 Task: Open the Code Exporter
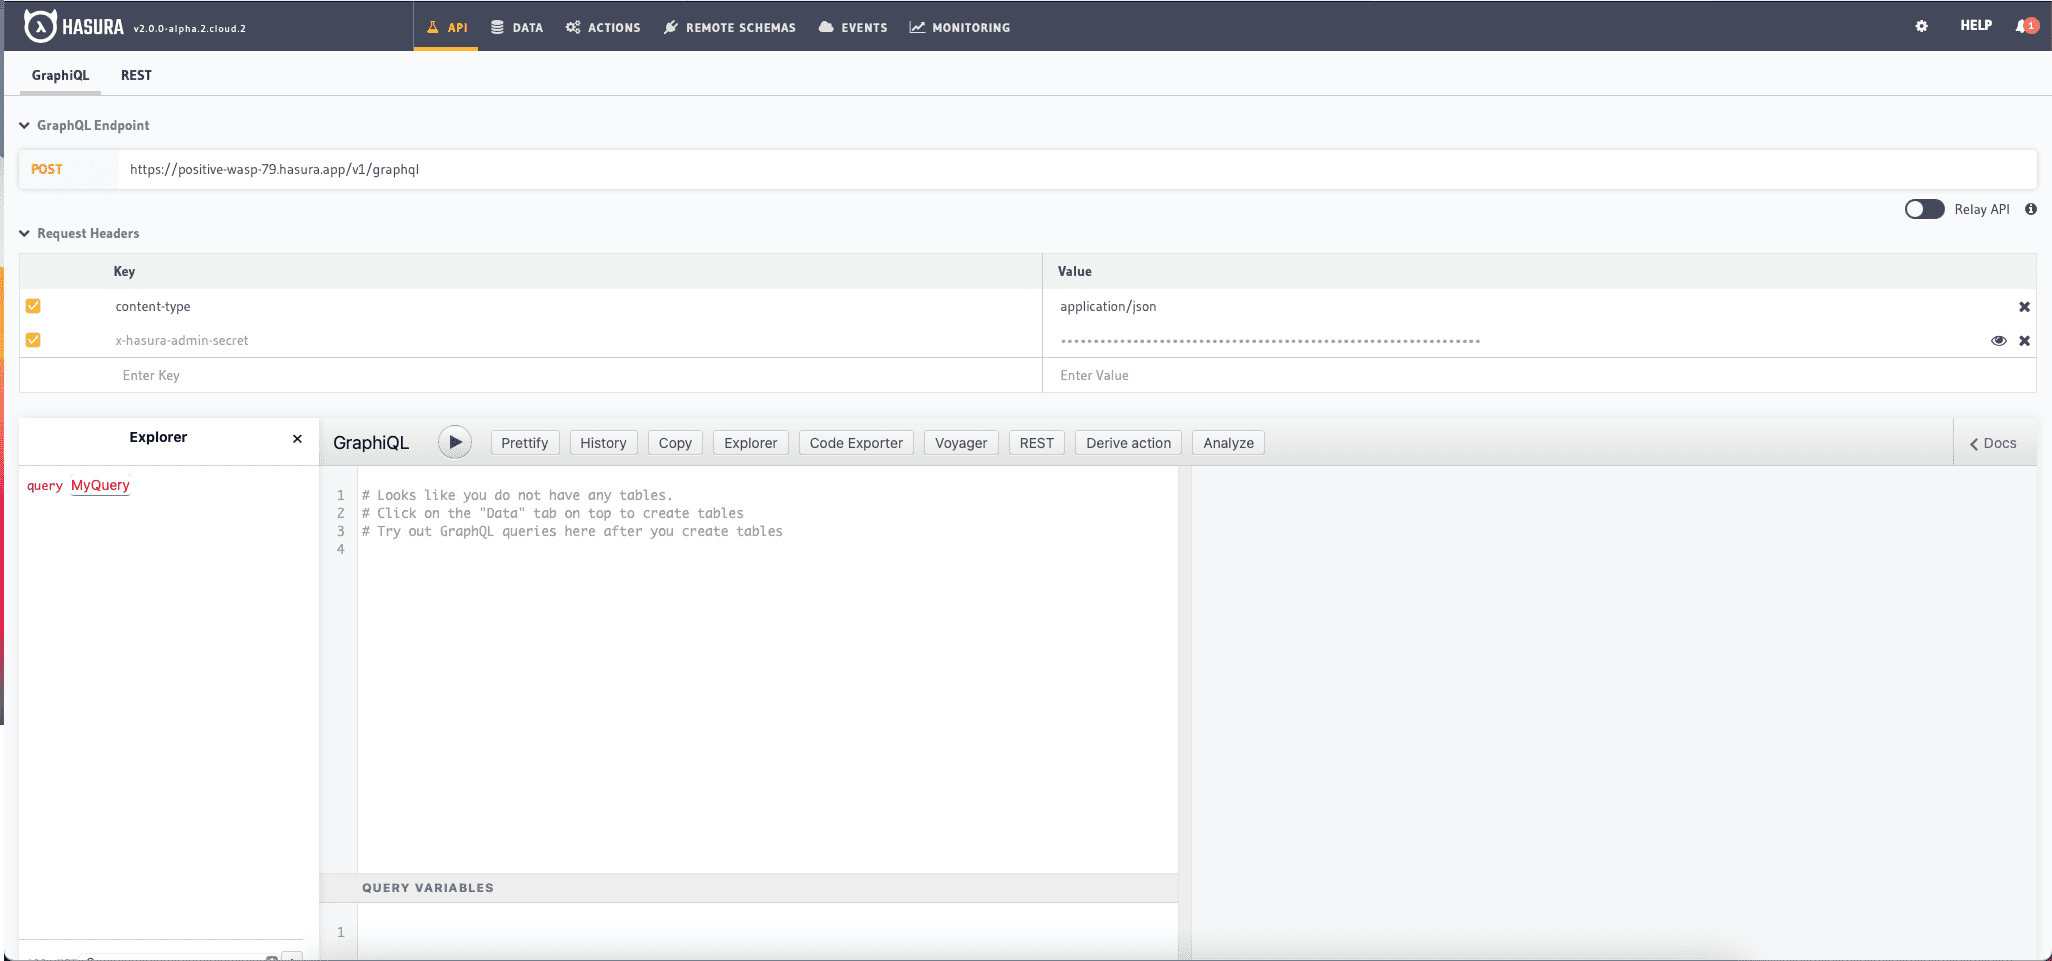(x=856, y=443)
